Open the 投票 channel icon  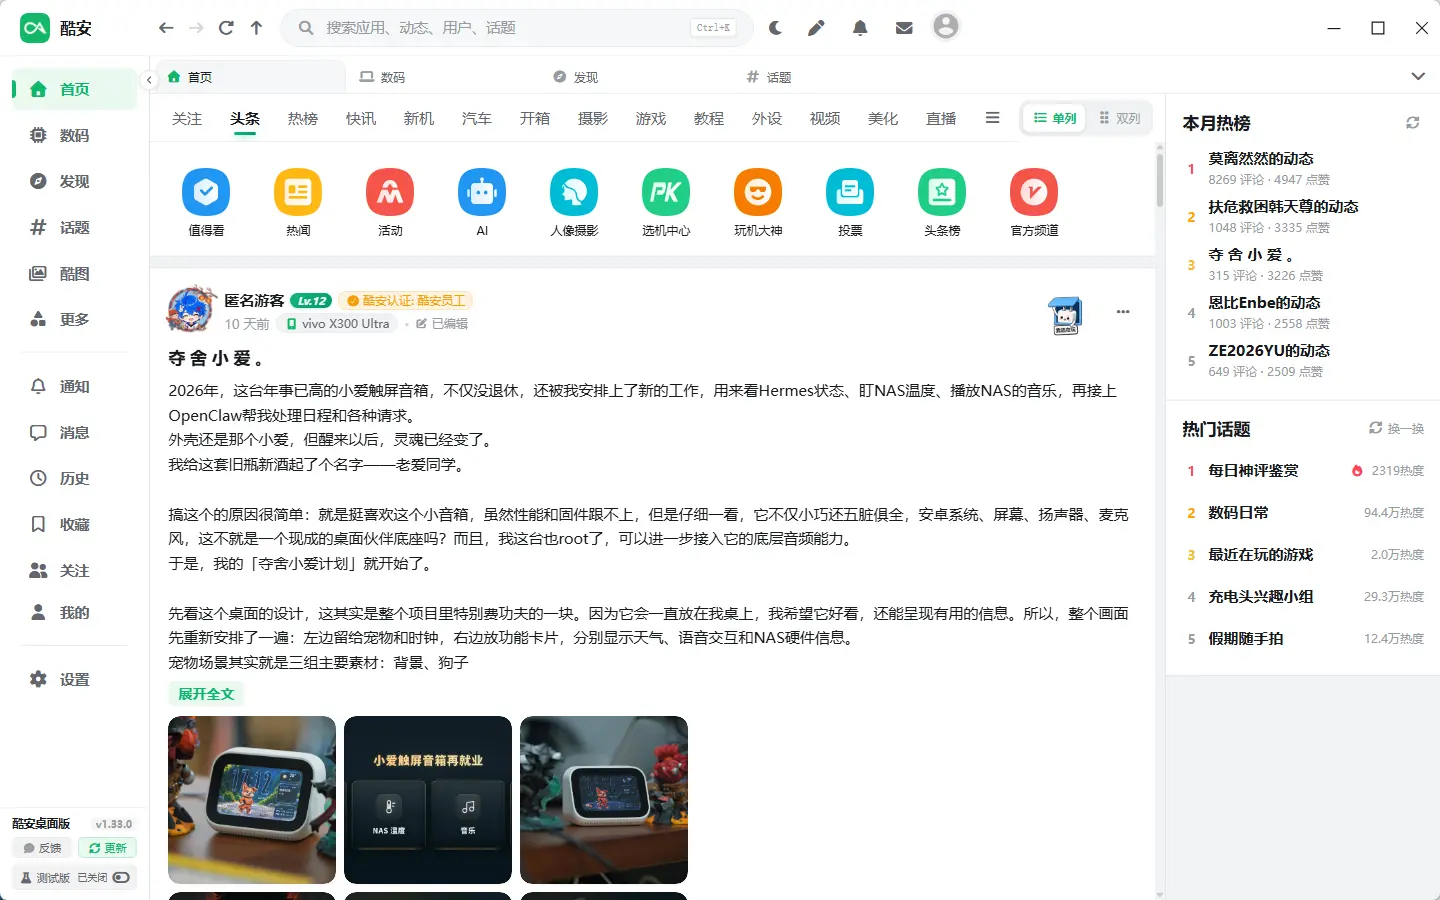click(x=850, y=192)
